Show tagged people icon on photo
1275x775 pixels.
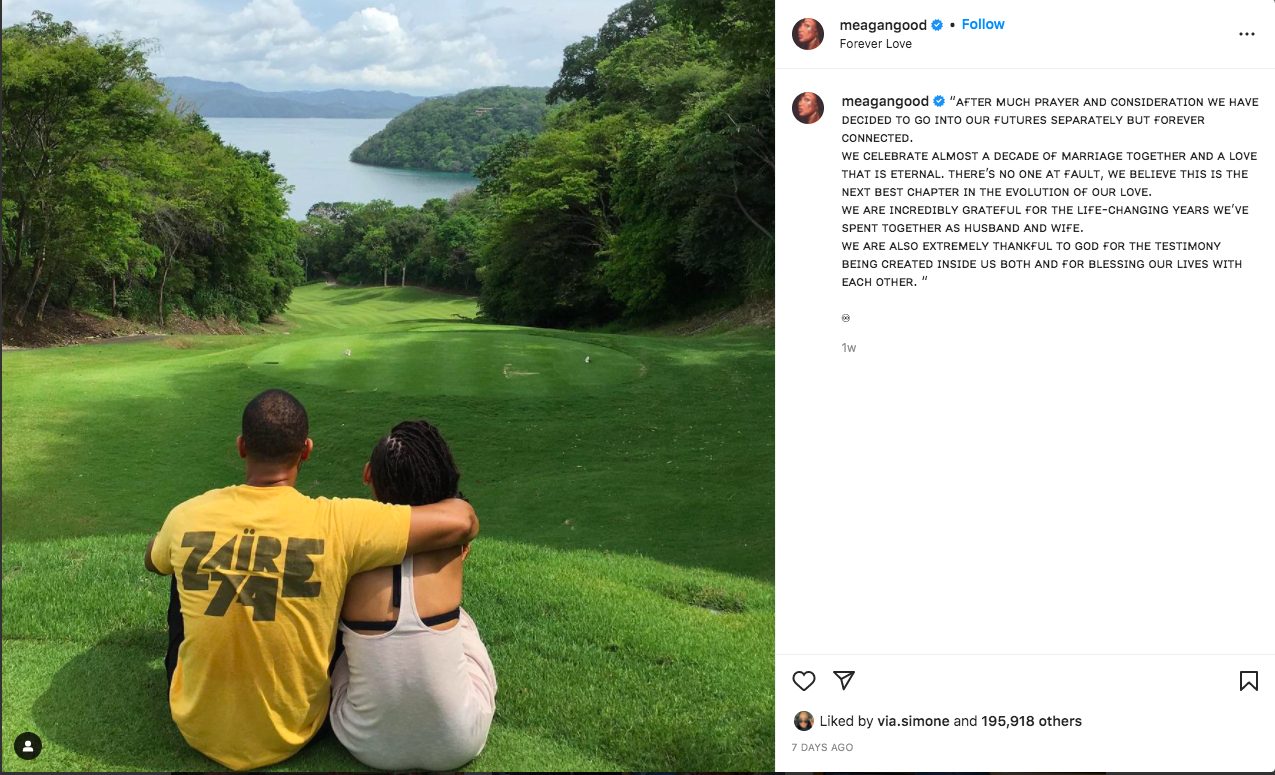28,746
